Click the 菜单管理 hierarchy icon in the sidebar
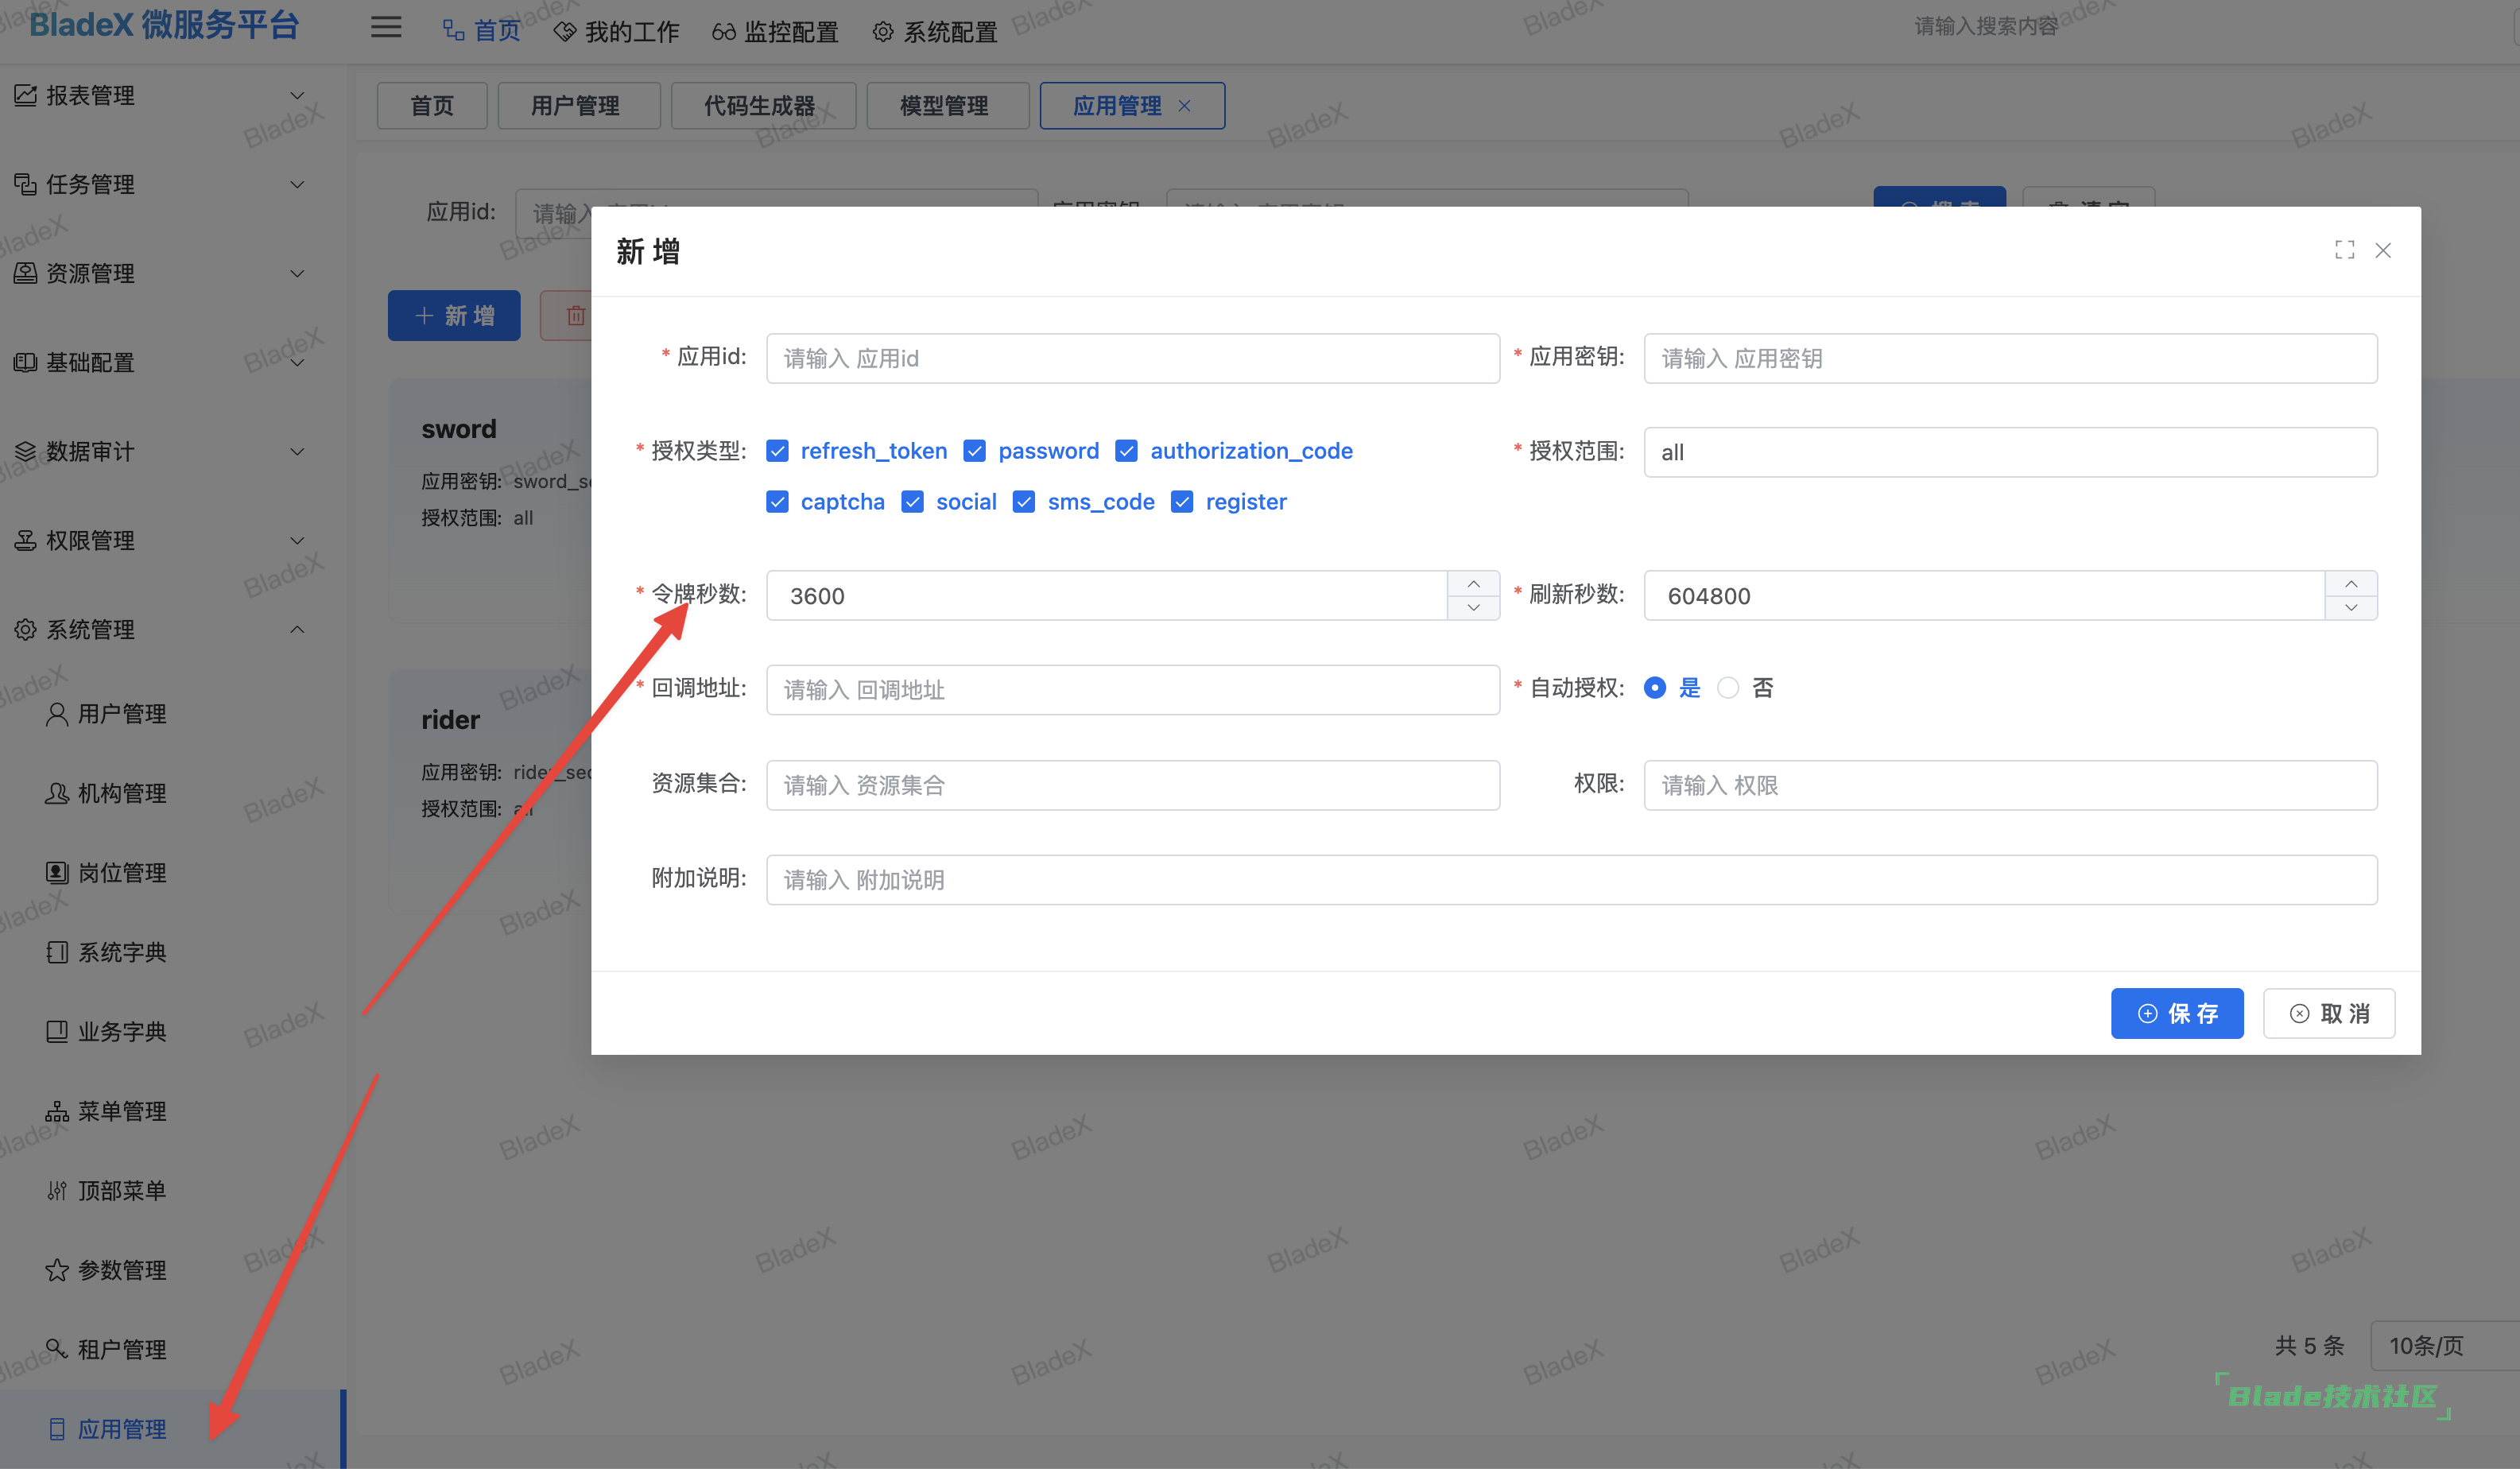The width and height of the screenshot is (2520, 1469). 57,1111
